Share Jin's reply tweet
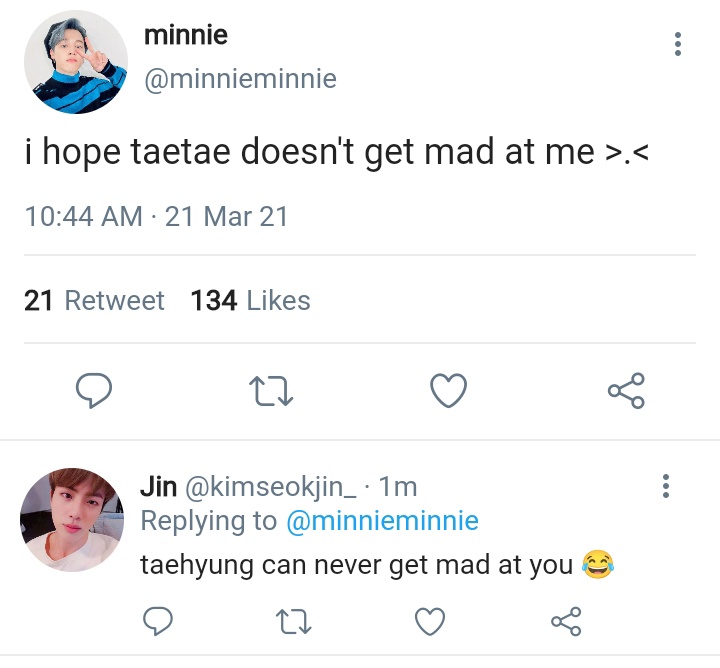 [x=566, y=621]
